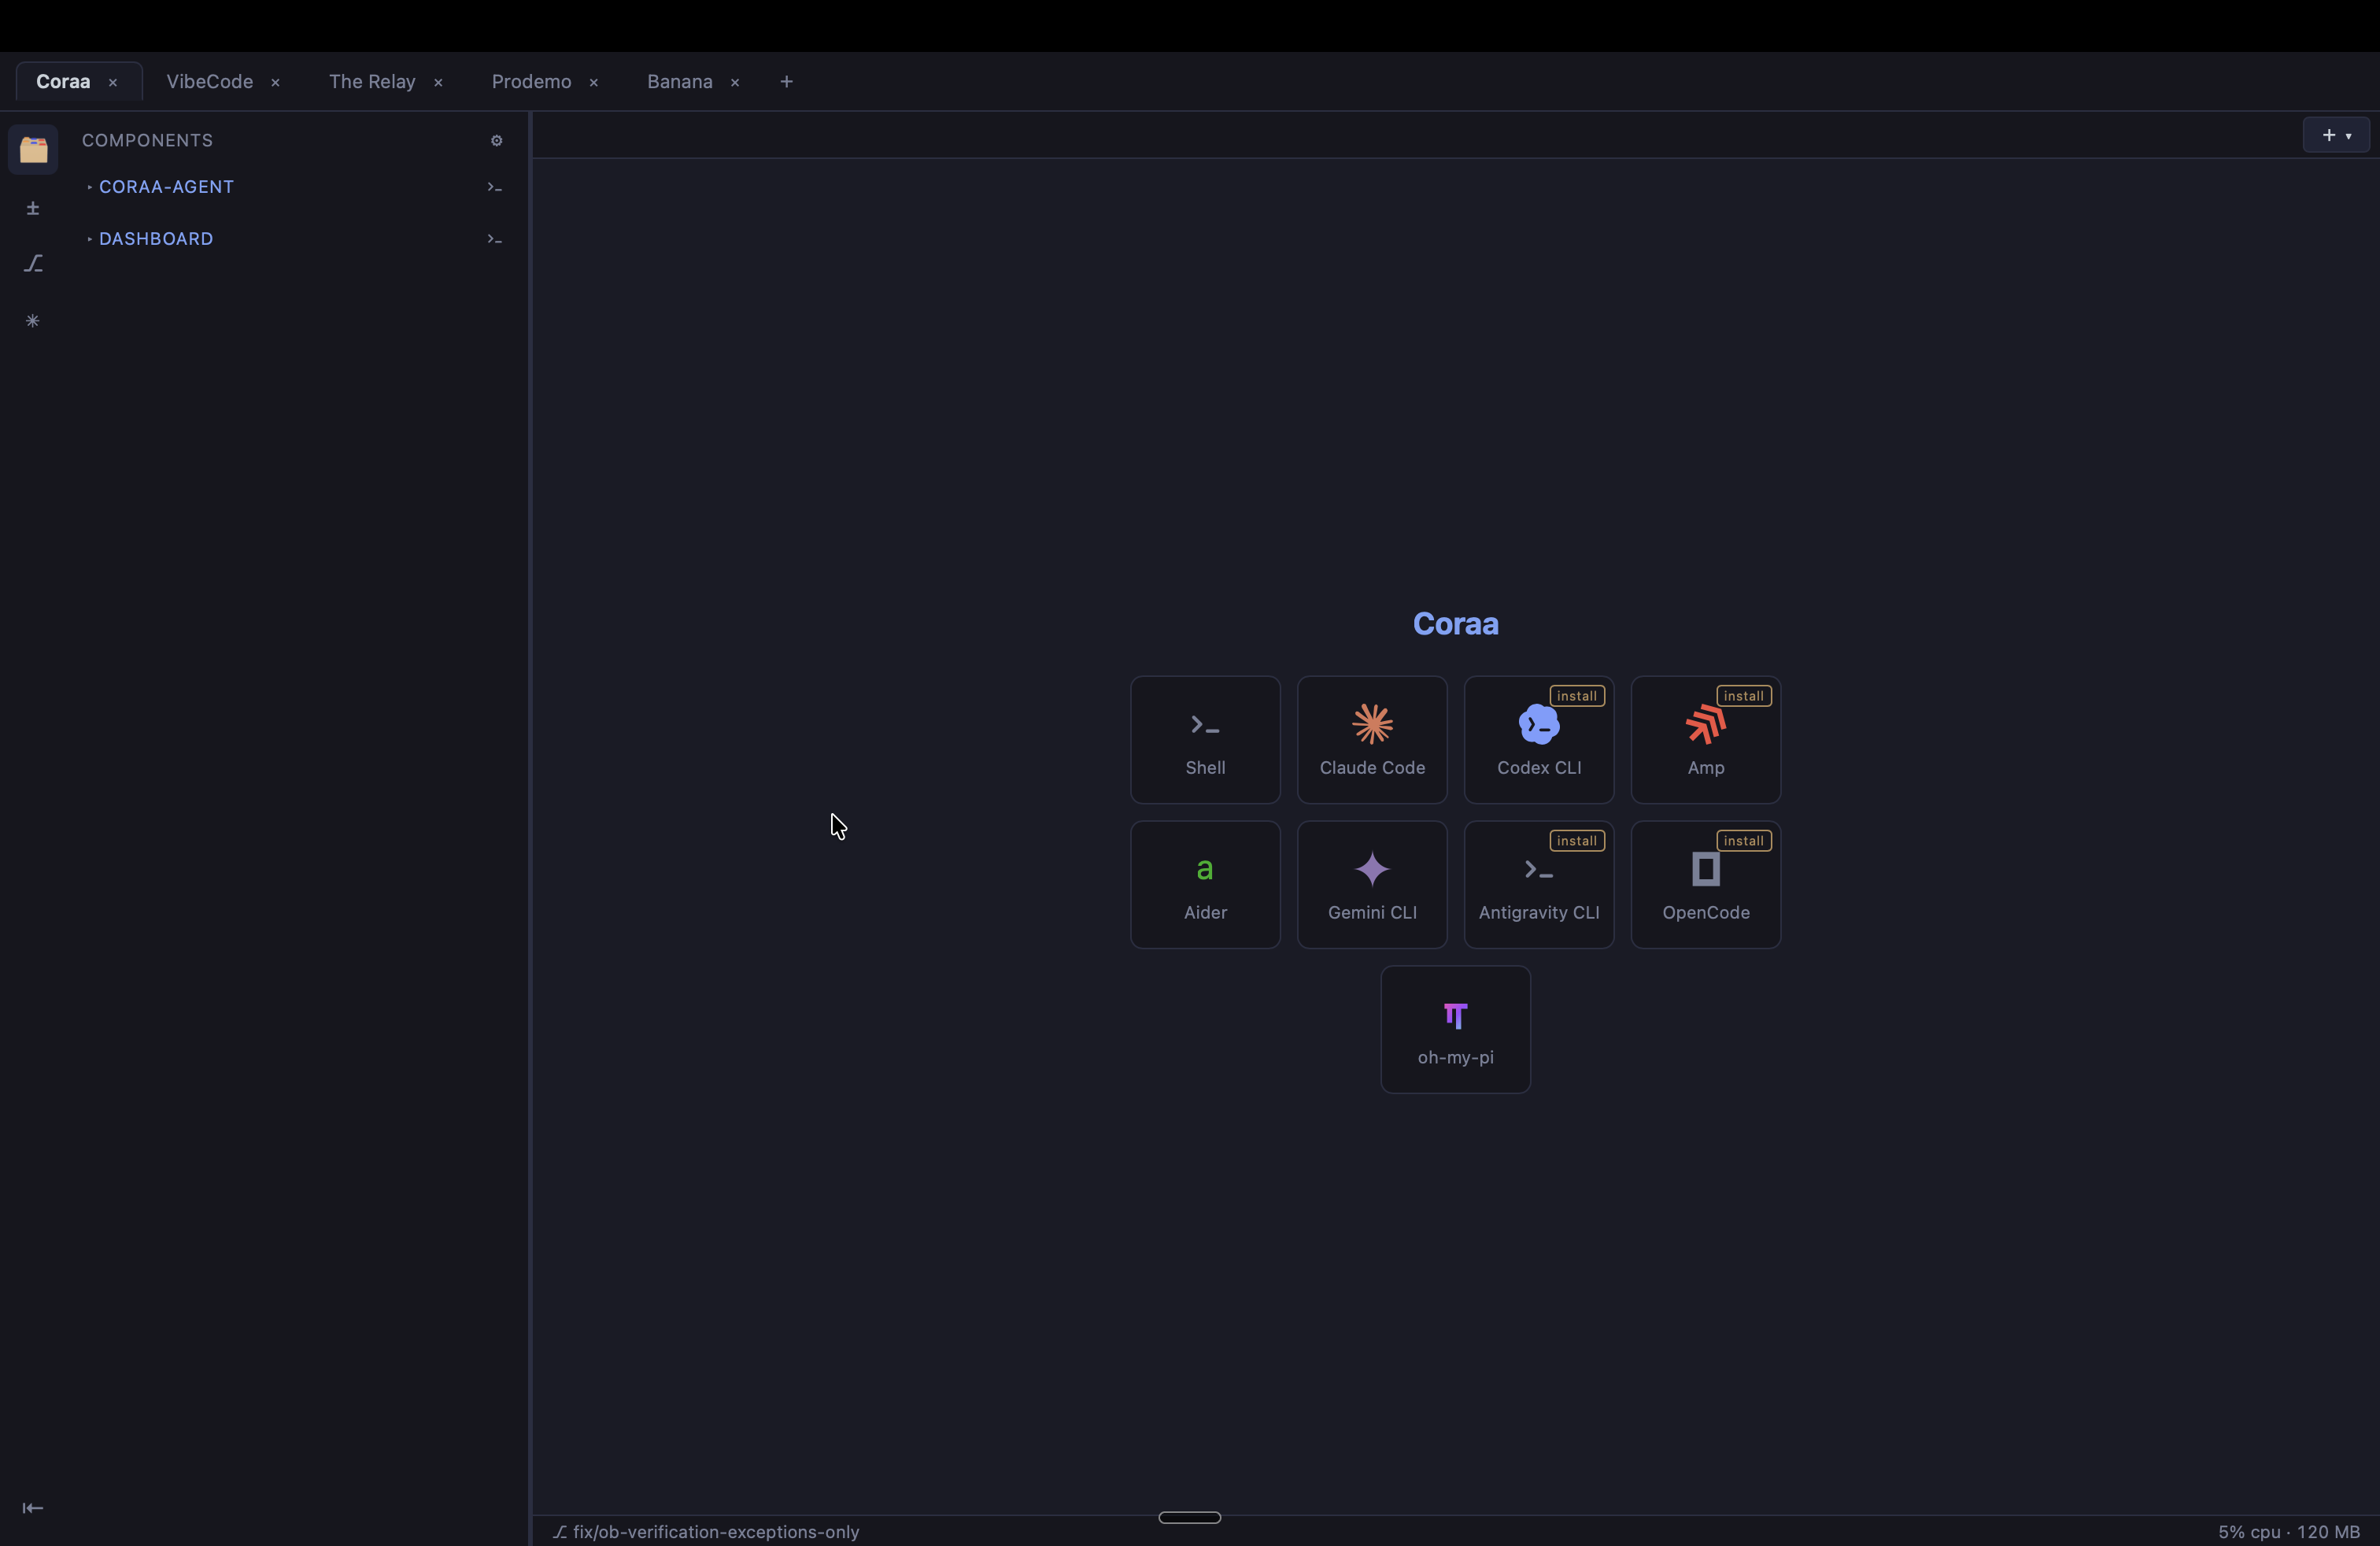
Task: Select the OpenCode card
Action: 1706,885
